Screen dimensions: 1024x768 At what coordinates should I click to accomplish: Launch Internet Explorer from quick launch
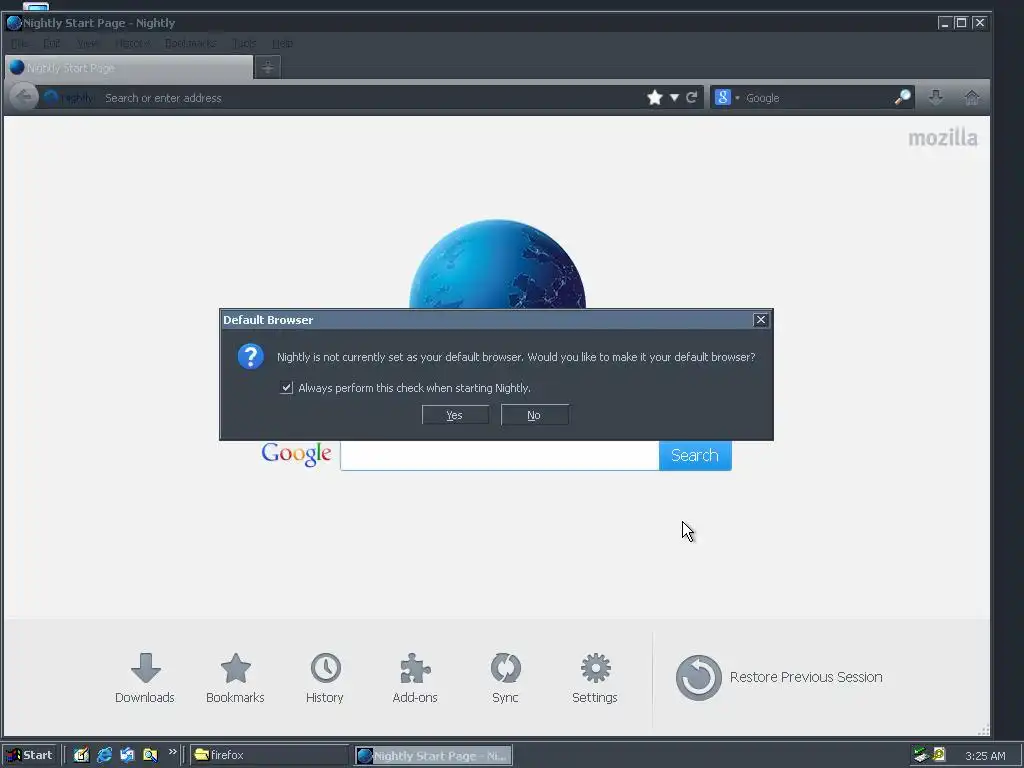(x=104, y=755)
